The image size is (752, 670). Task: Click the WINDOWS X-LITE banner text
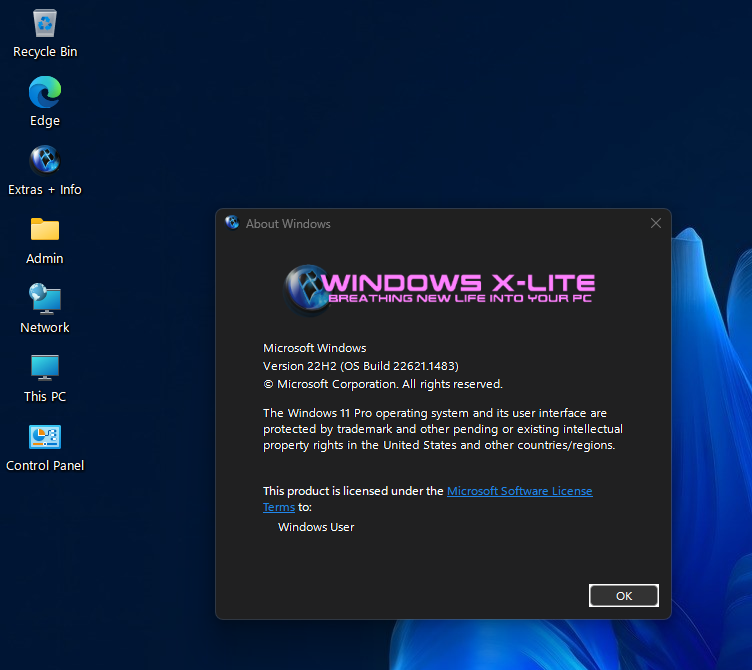(460, 279)
